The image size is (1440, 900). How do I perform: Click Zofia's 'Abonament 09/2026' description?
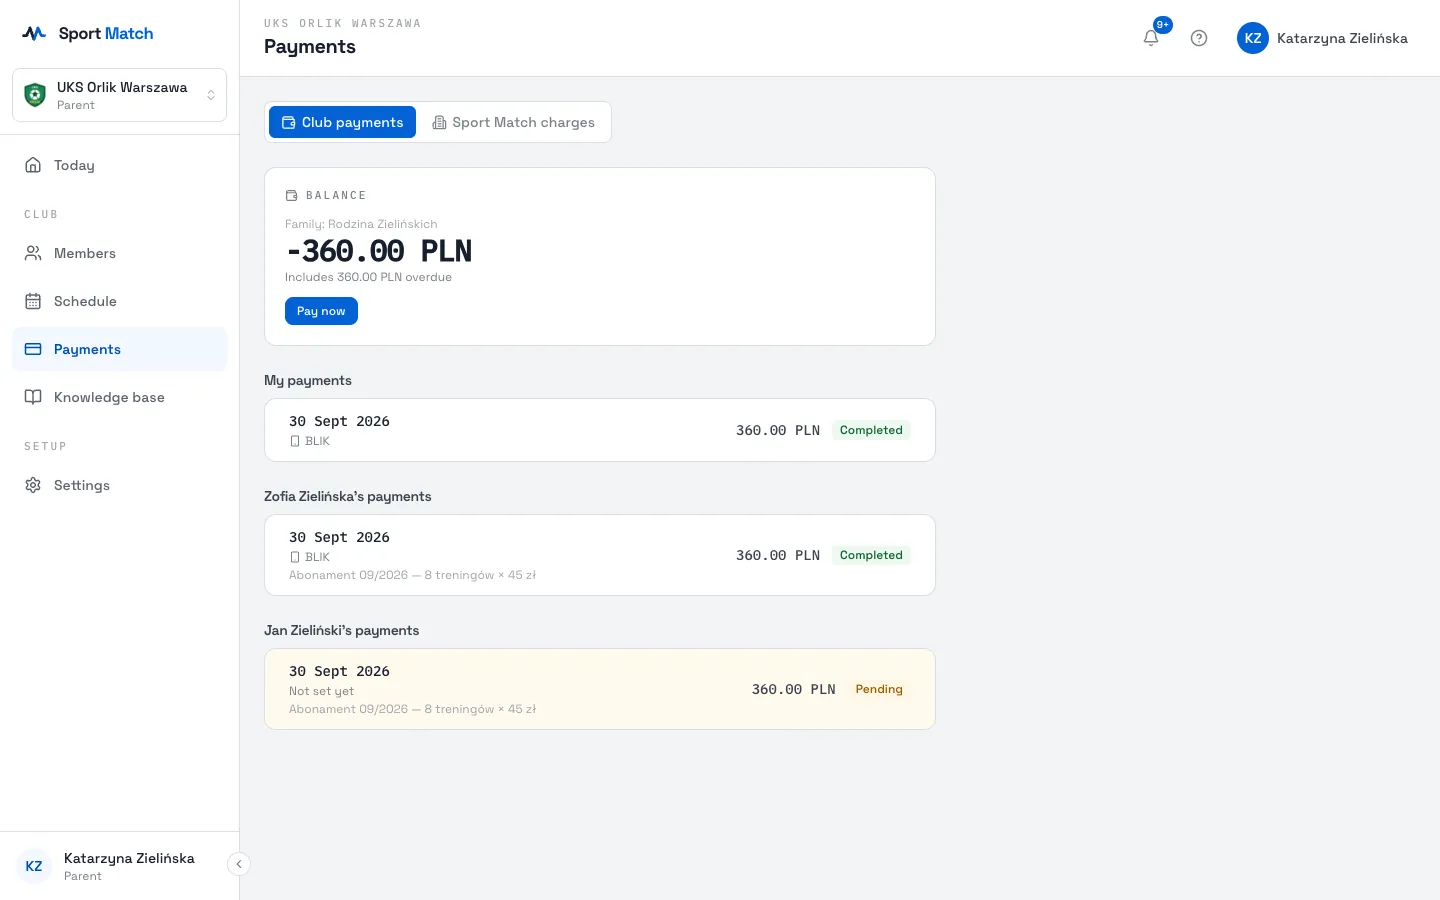412,575
